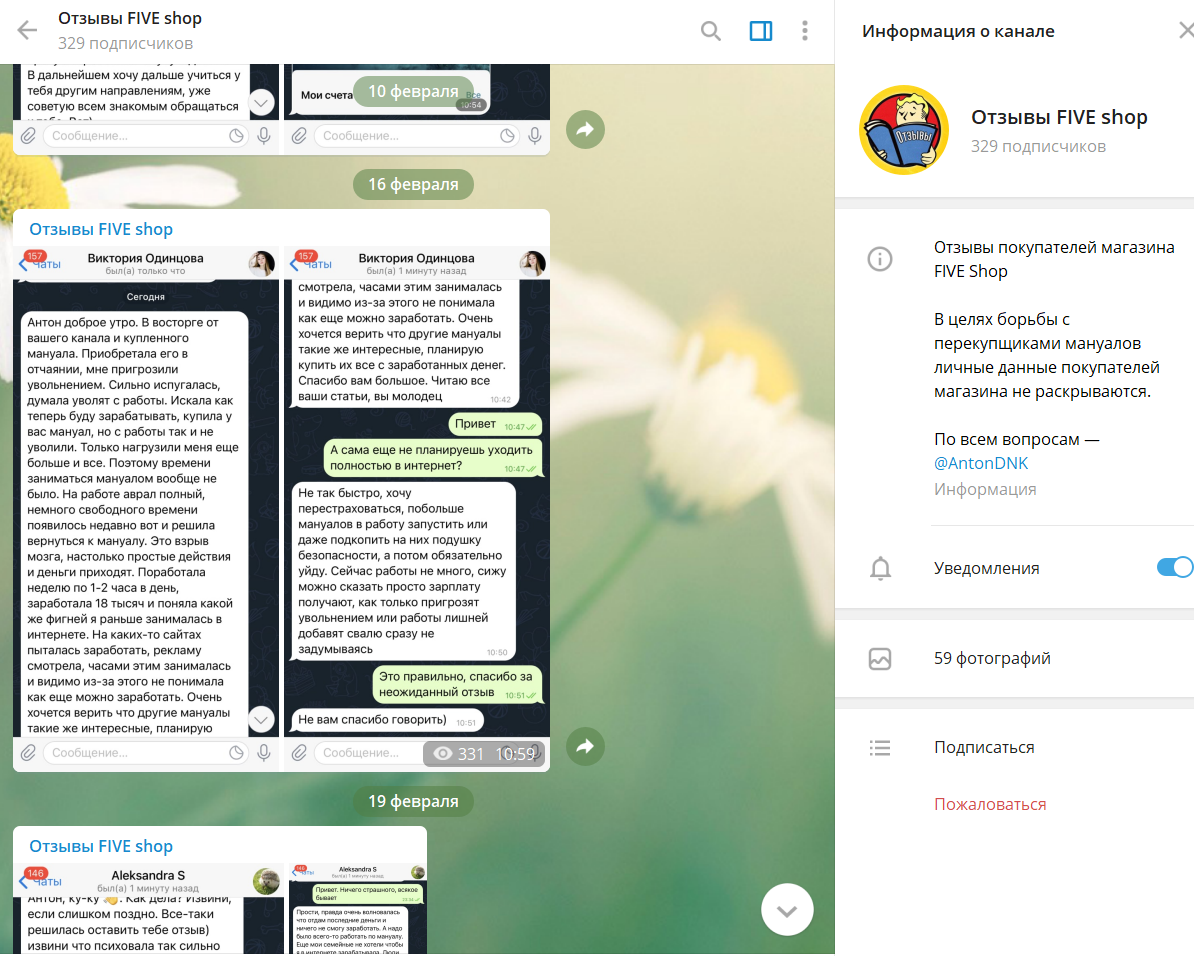This screenshot has width=1194, height=956.
Task: Open the three-dot channel menu
Action: (x=805, y=31)
